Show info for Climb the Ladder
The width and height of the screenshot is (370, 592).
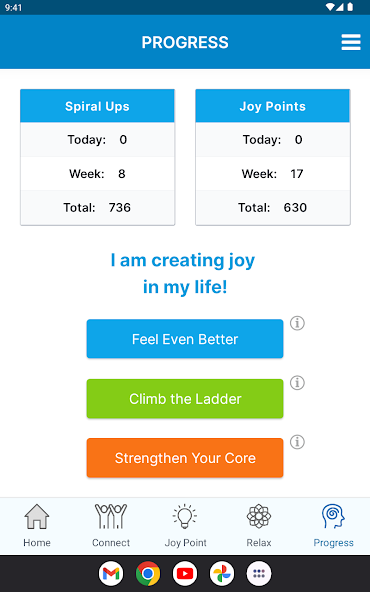coord(297,383)
